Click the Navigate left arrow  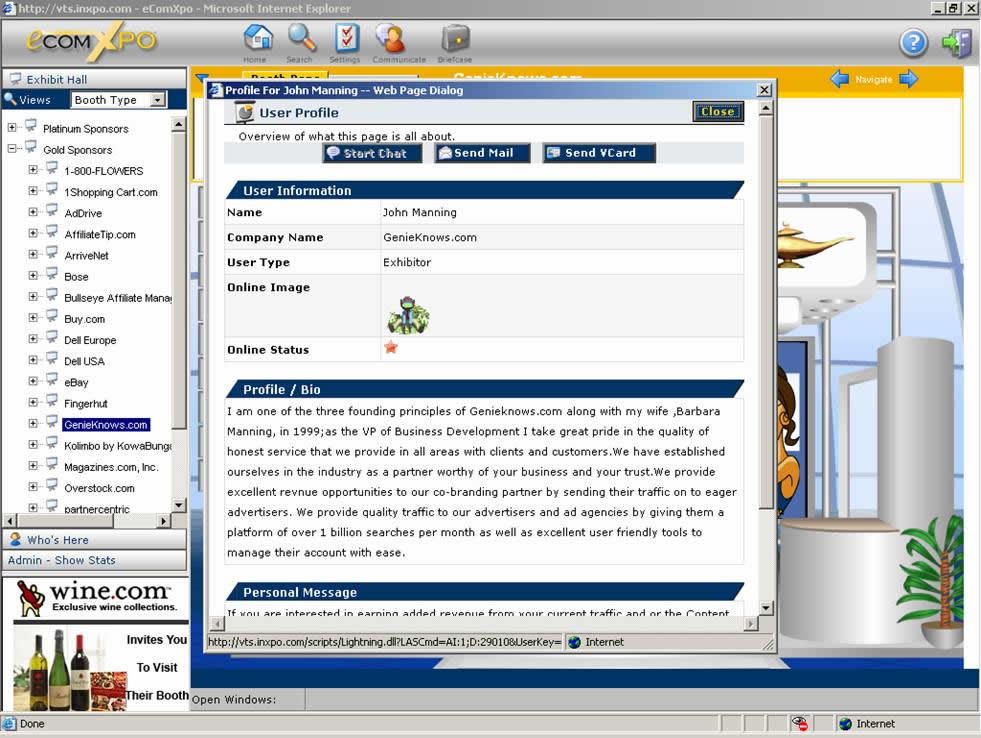(840, 79)
